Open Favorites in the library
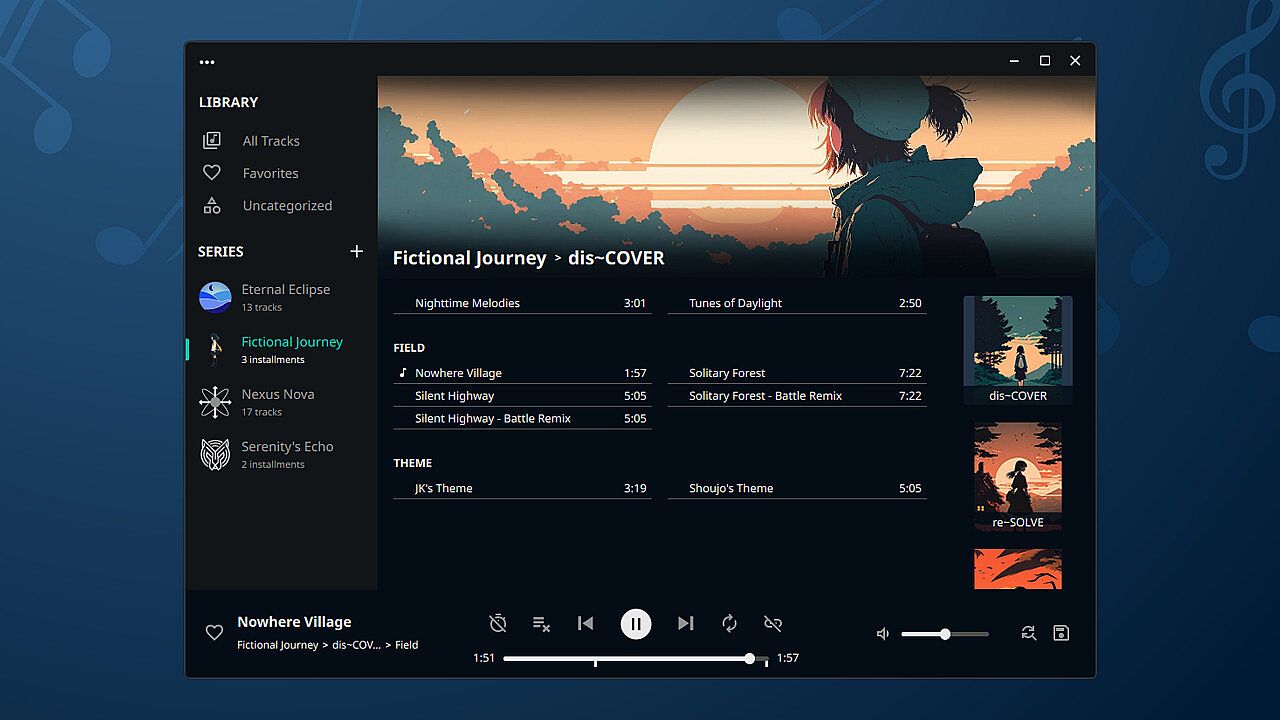This screenshot has height=720, width=1280. click(x=270, y=173)
